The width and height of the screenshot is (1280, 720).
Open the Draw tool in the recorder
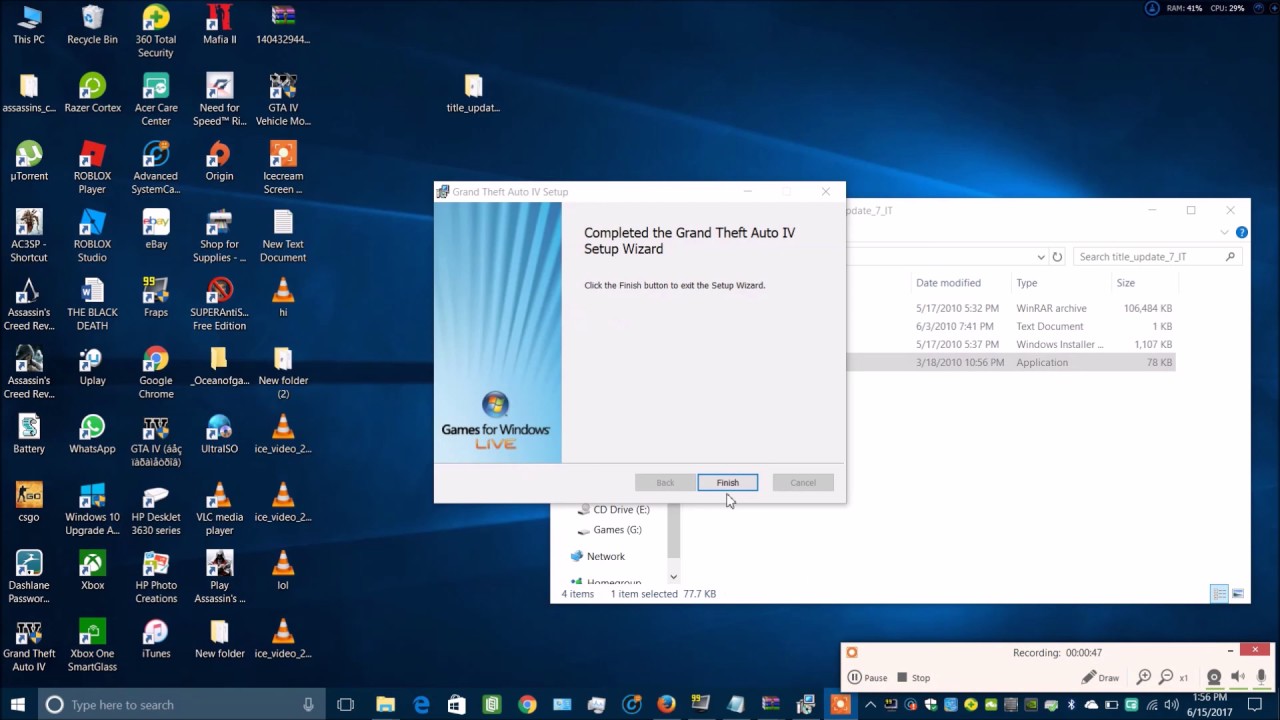tap(1101, 677)
